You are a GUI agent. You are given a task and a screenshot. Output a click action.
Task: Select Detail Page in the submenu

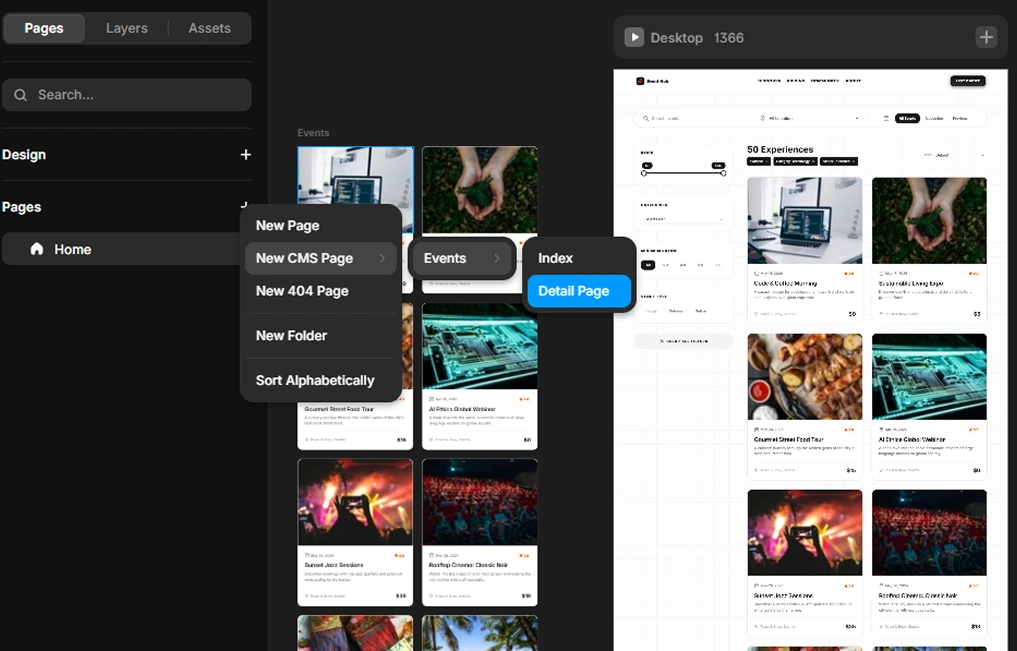[579, 291]
